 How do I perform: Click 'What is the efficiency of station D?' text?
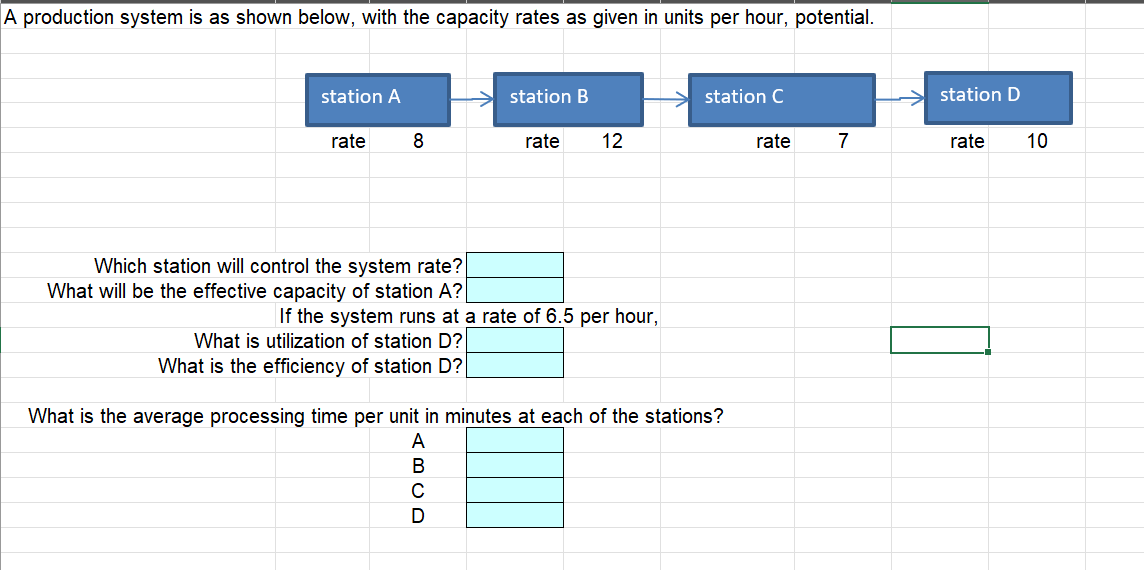tap(311, 366)
